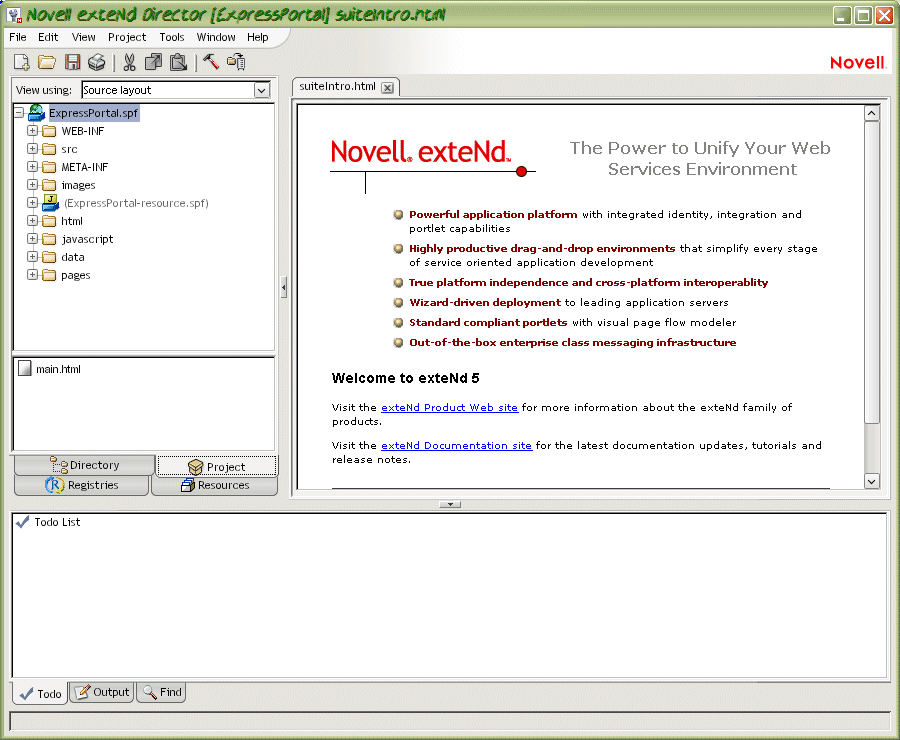This screenshot has height=740, width=900.
Task: Click the document scrollbar up arrow
Action: pos(871,113)
